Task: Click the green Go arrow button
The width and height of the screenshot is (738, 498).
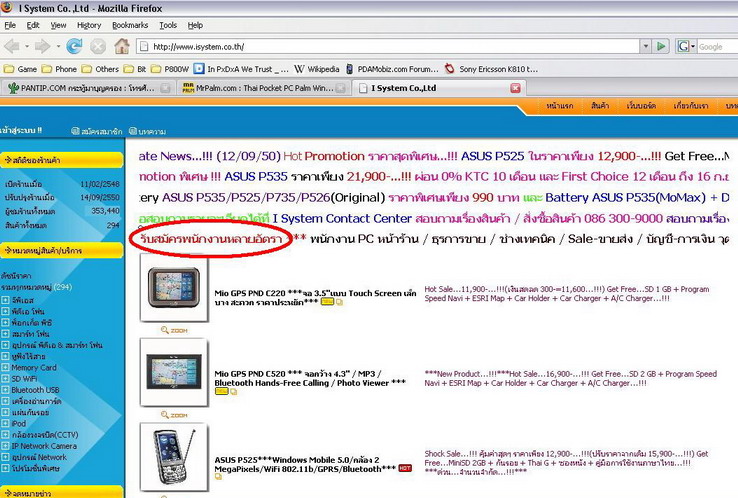Action: click(661, 46)
